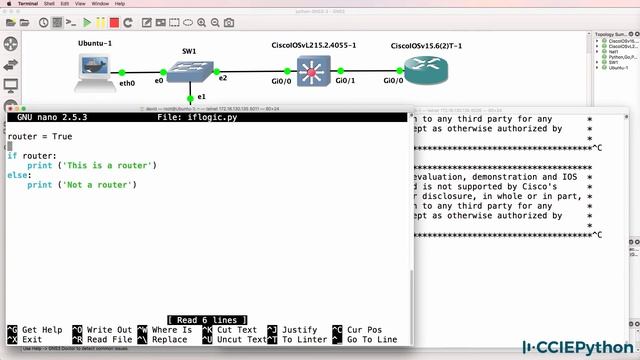Stop all nodes with red square button
640x360 pixels.
114,23
